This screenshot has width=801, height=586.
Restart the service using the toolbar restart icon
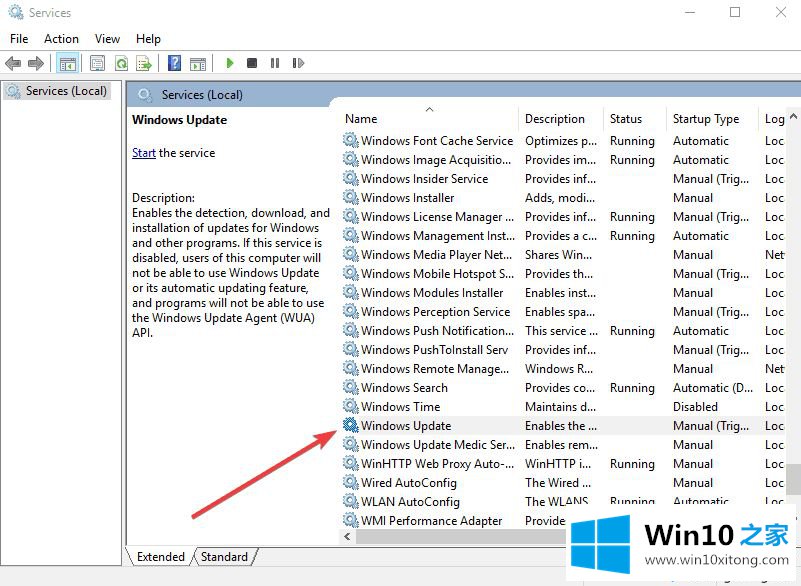(298, 63)
